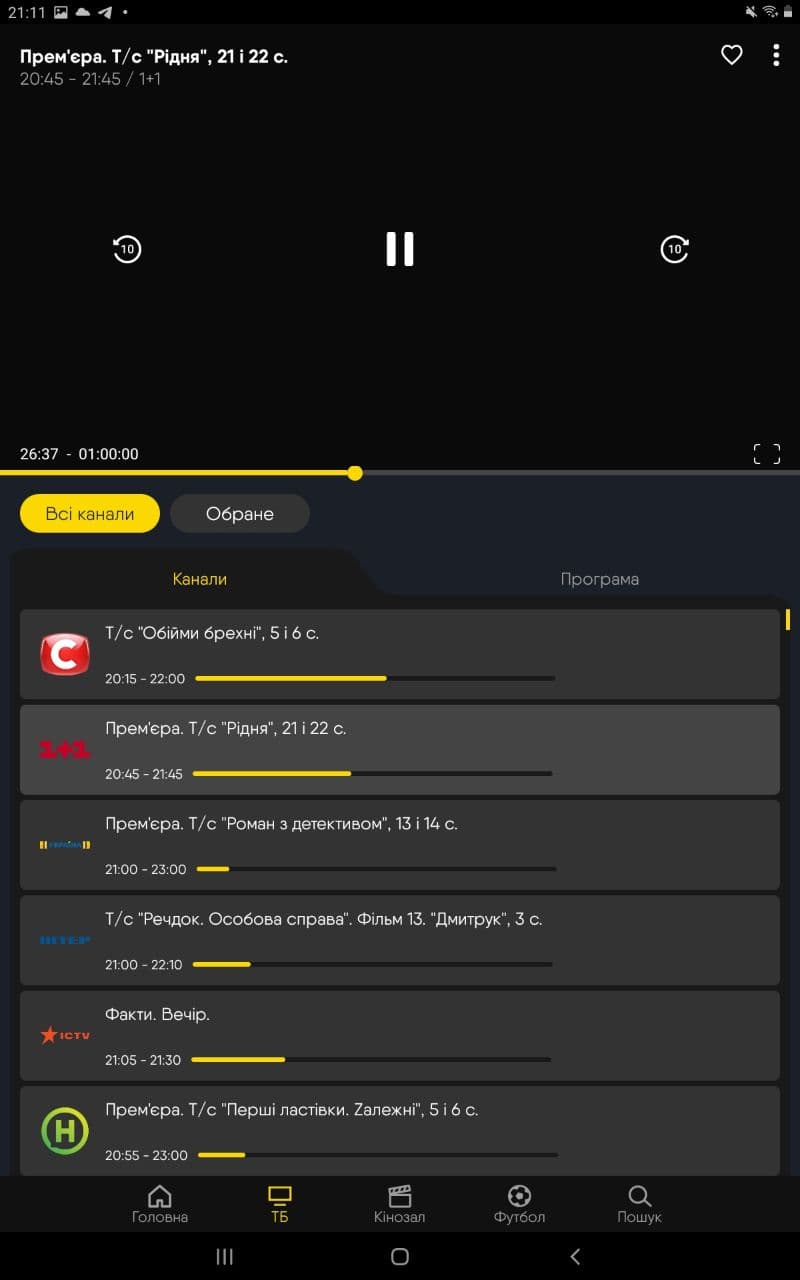Select the СТБ channel with Обійми брехні
This screenshot has width=800, height=1280.
coord(400,654)
